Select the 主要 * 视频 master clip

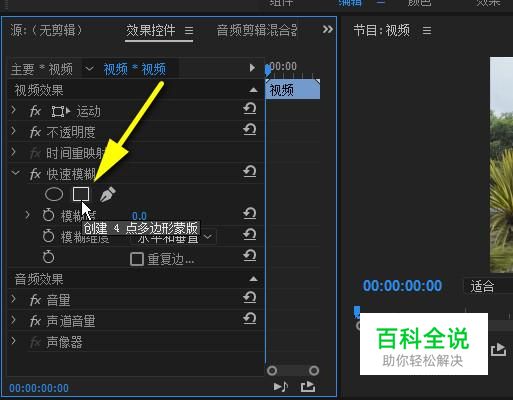42,69
